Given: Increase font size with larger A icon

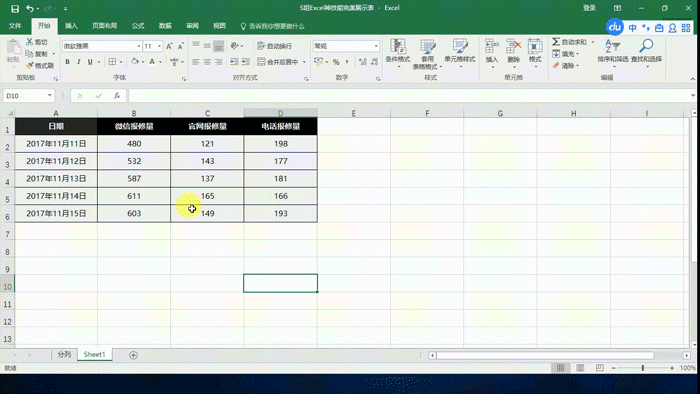Looking at the screenshot, I should (169, 46).
